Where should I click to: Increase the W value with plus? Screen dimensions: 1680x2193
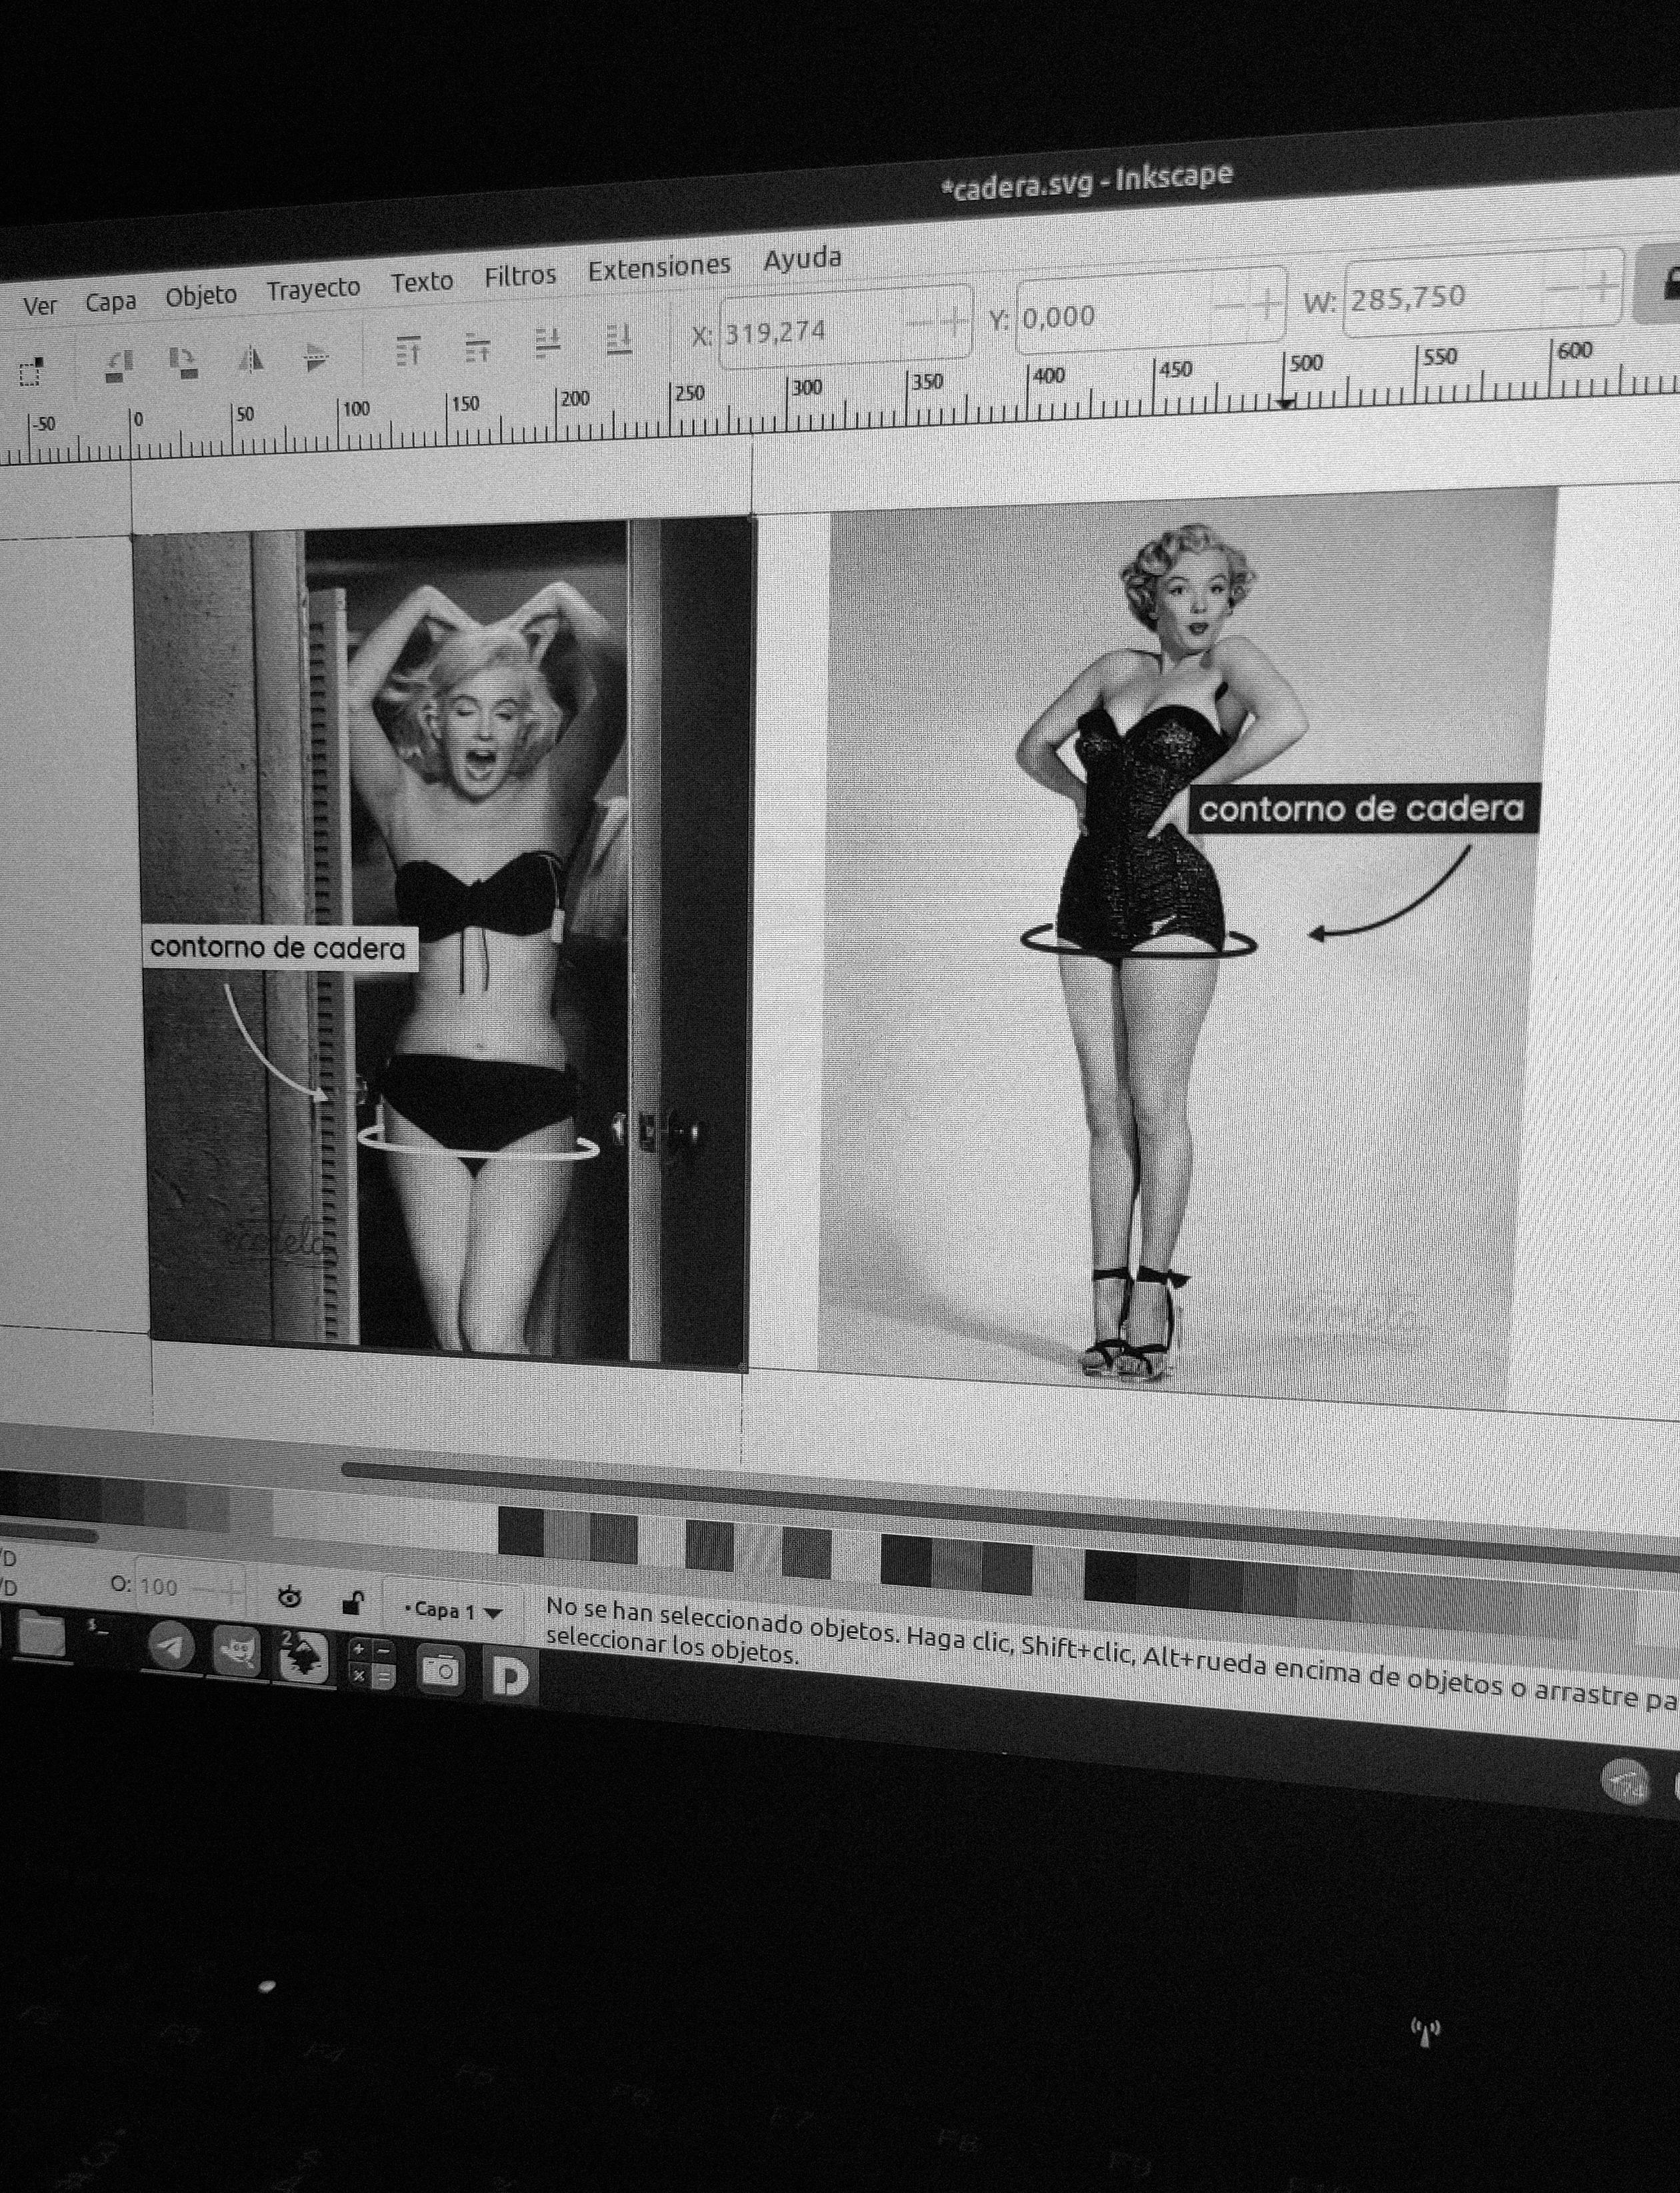(1603, 286)
